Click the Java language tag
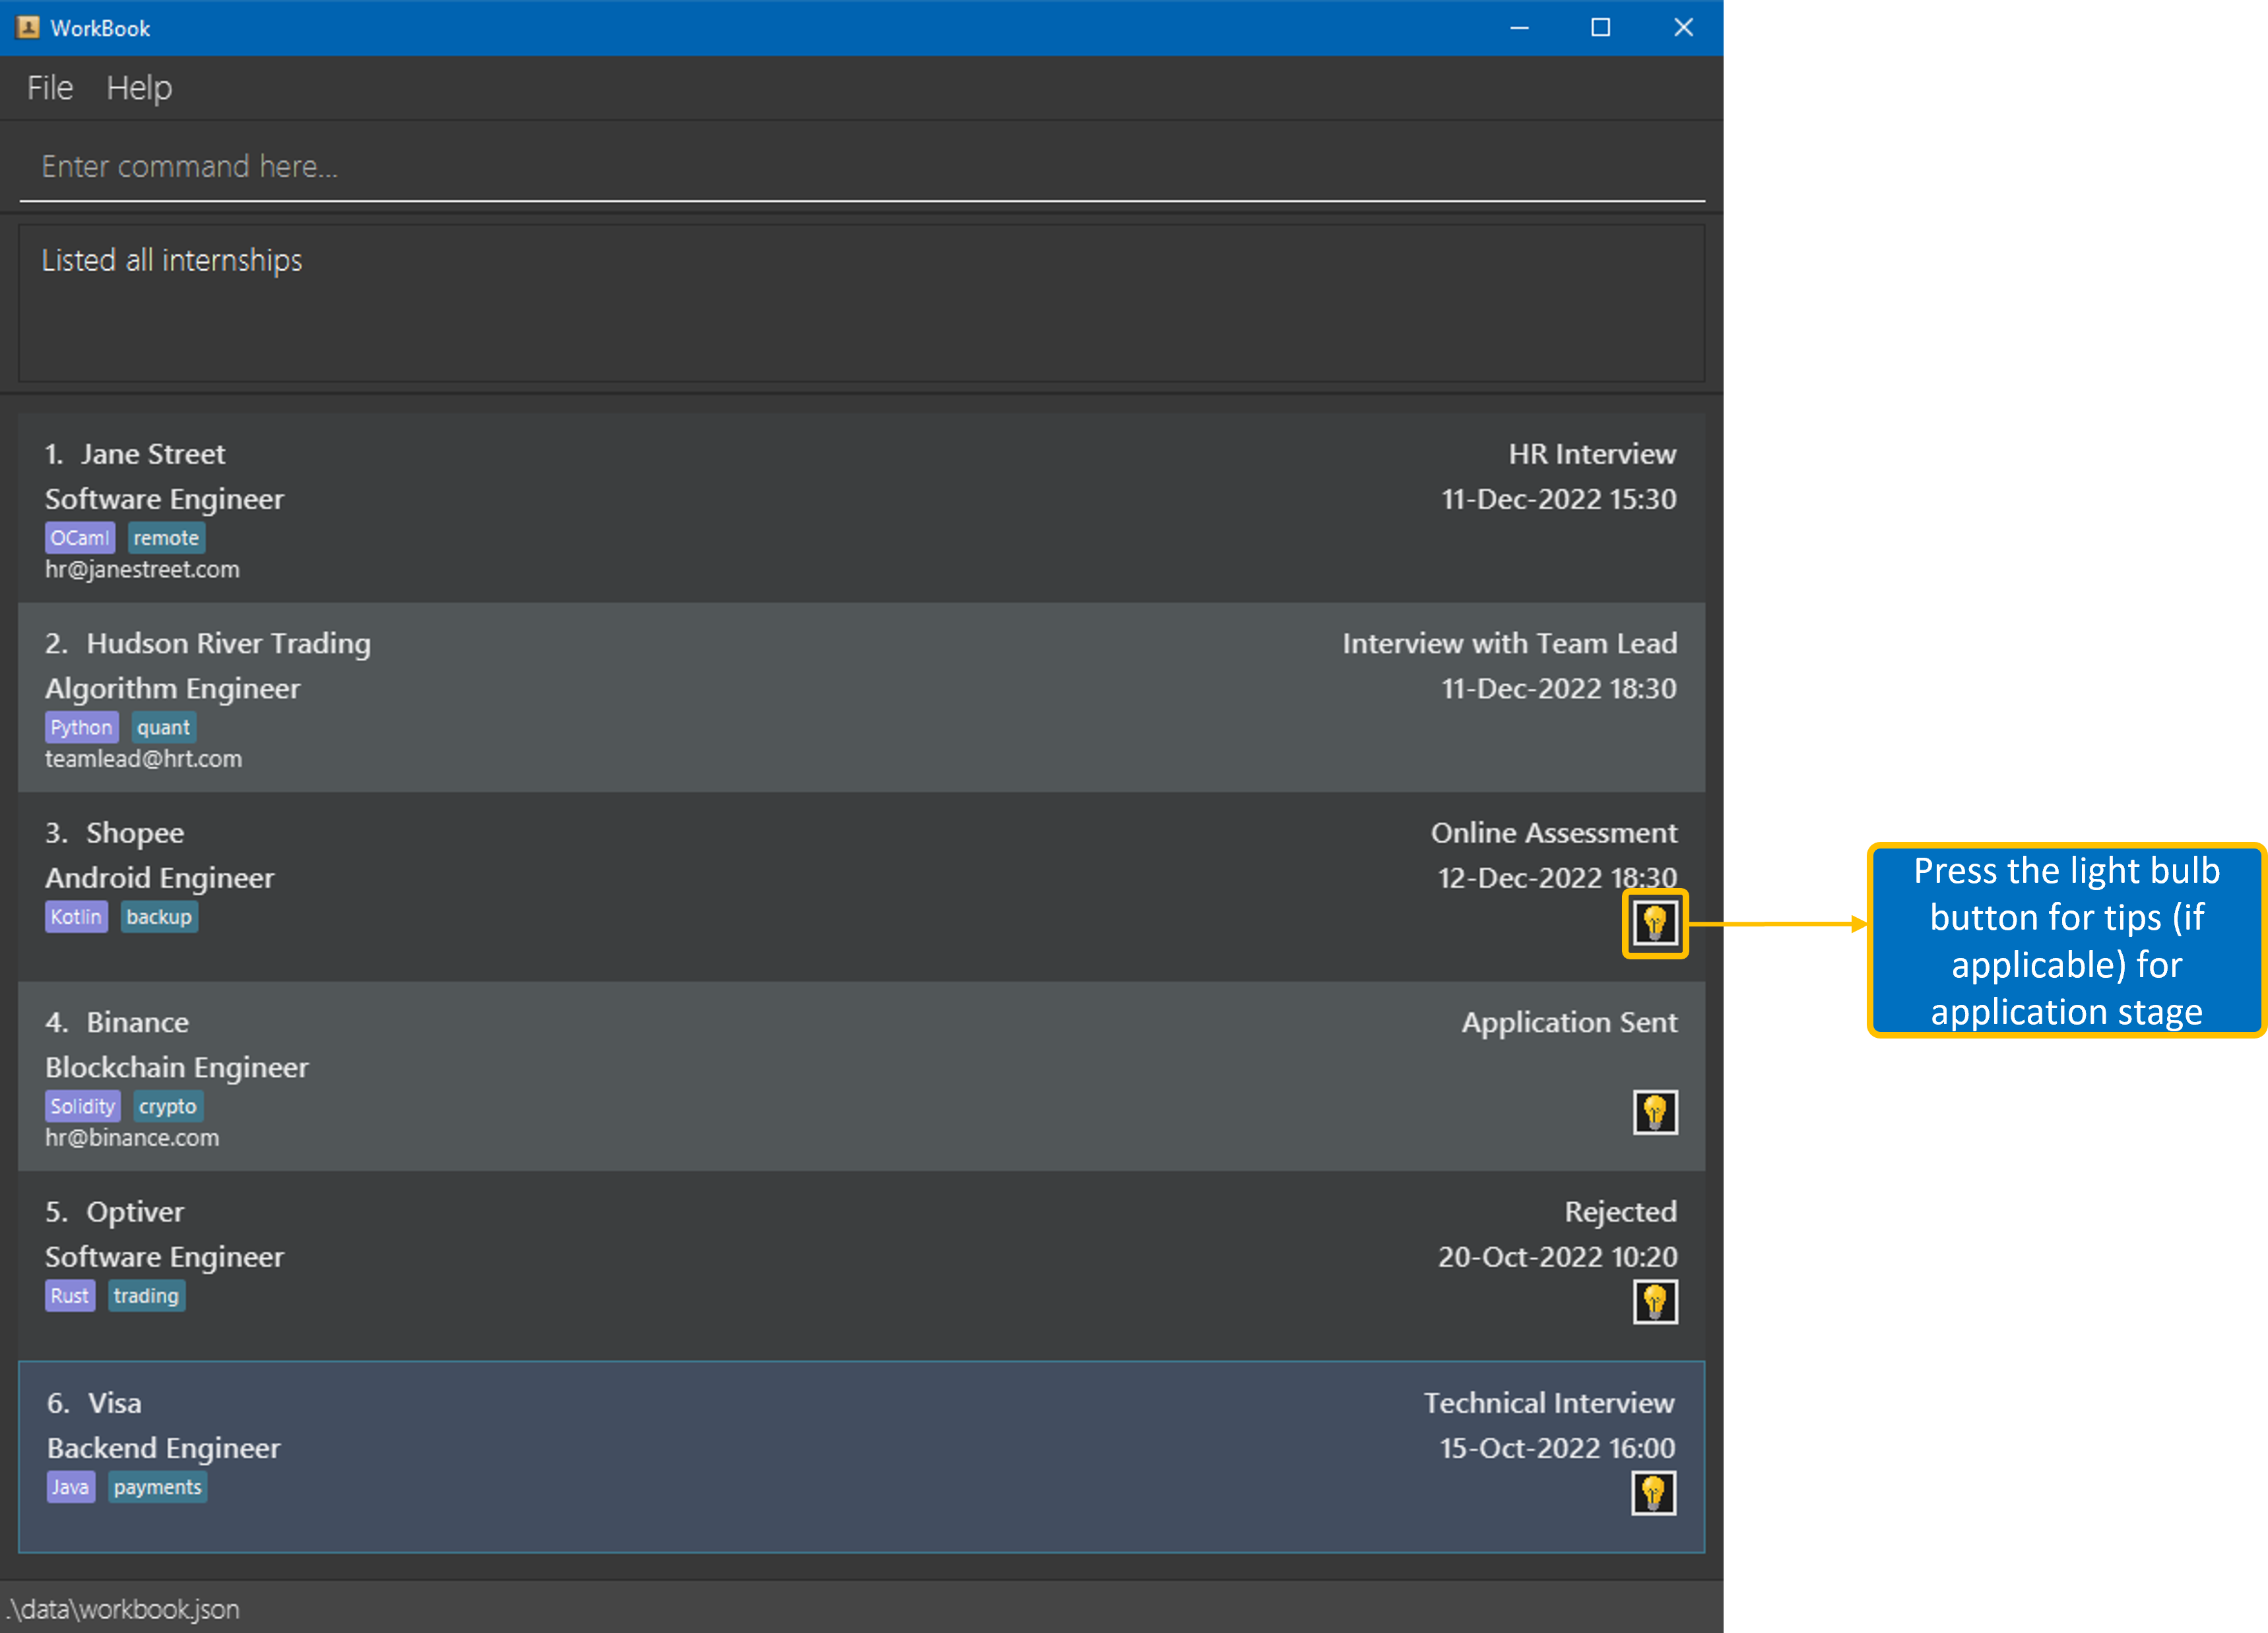This screenshot has height=1633, width=2268. tap(71, 1487)
